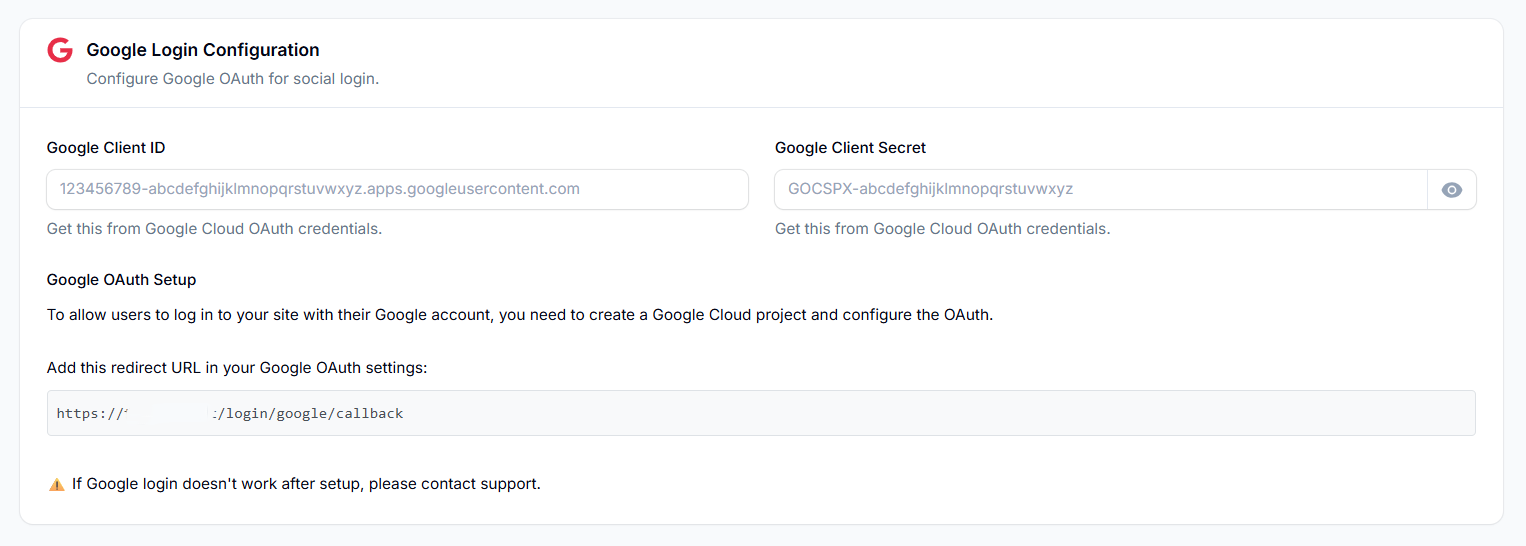Click empty area of redirect URL box
This screenshot has height=546, width=1526.
click(900, 413)
